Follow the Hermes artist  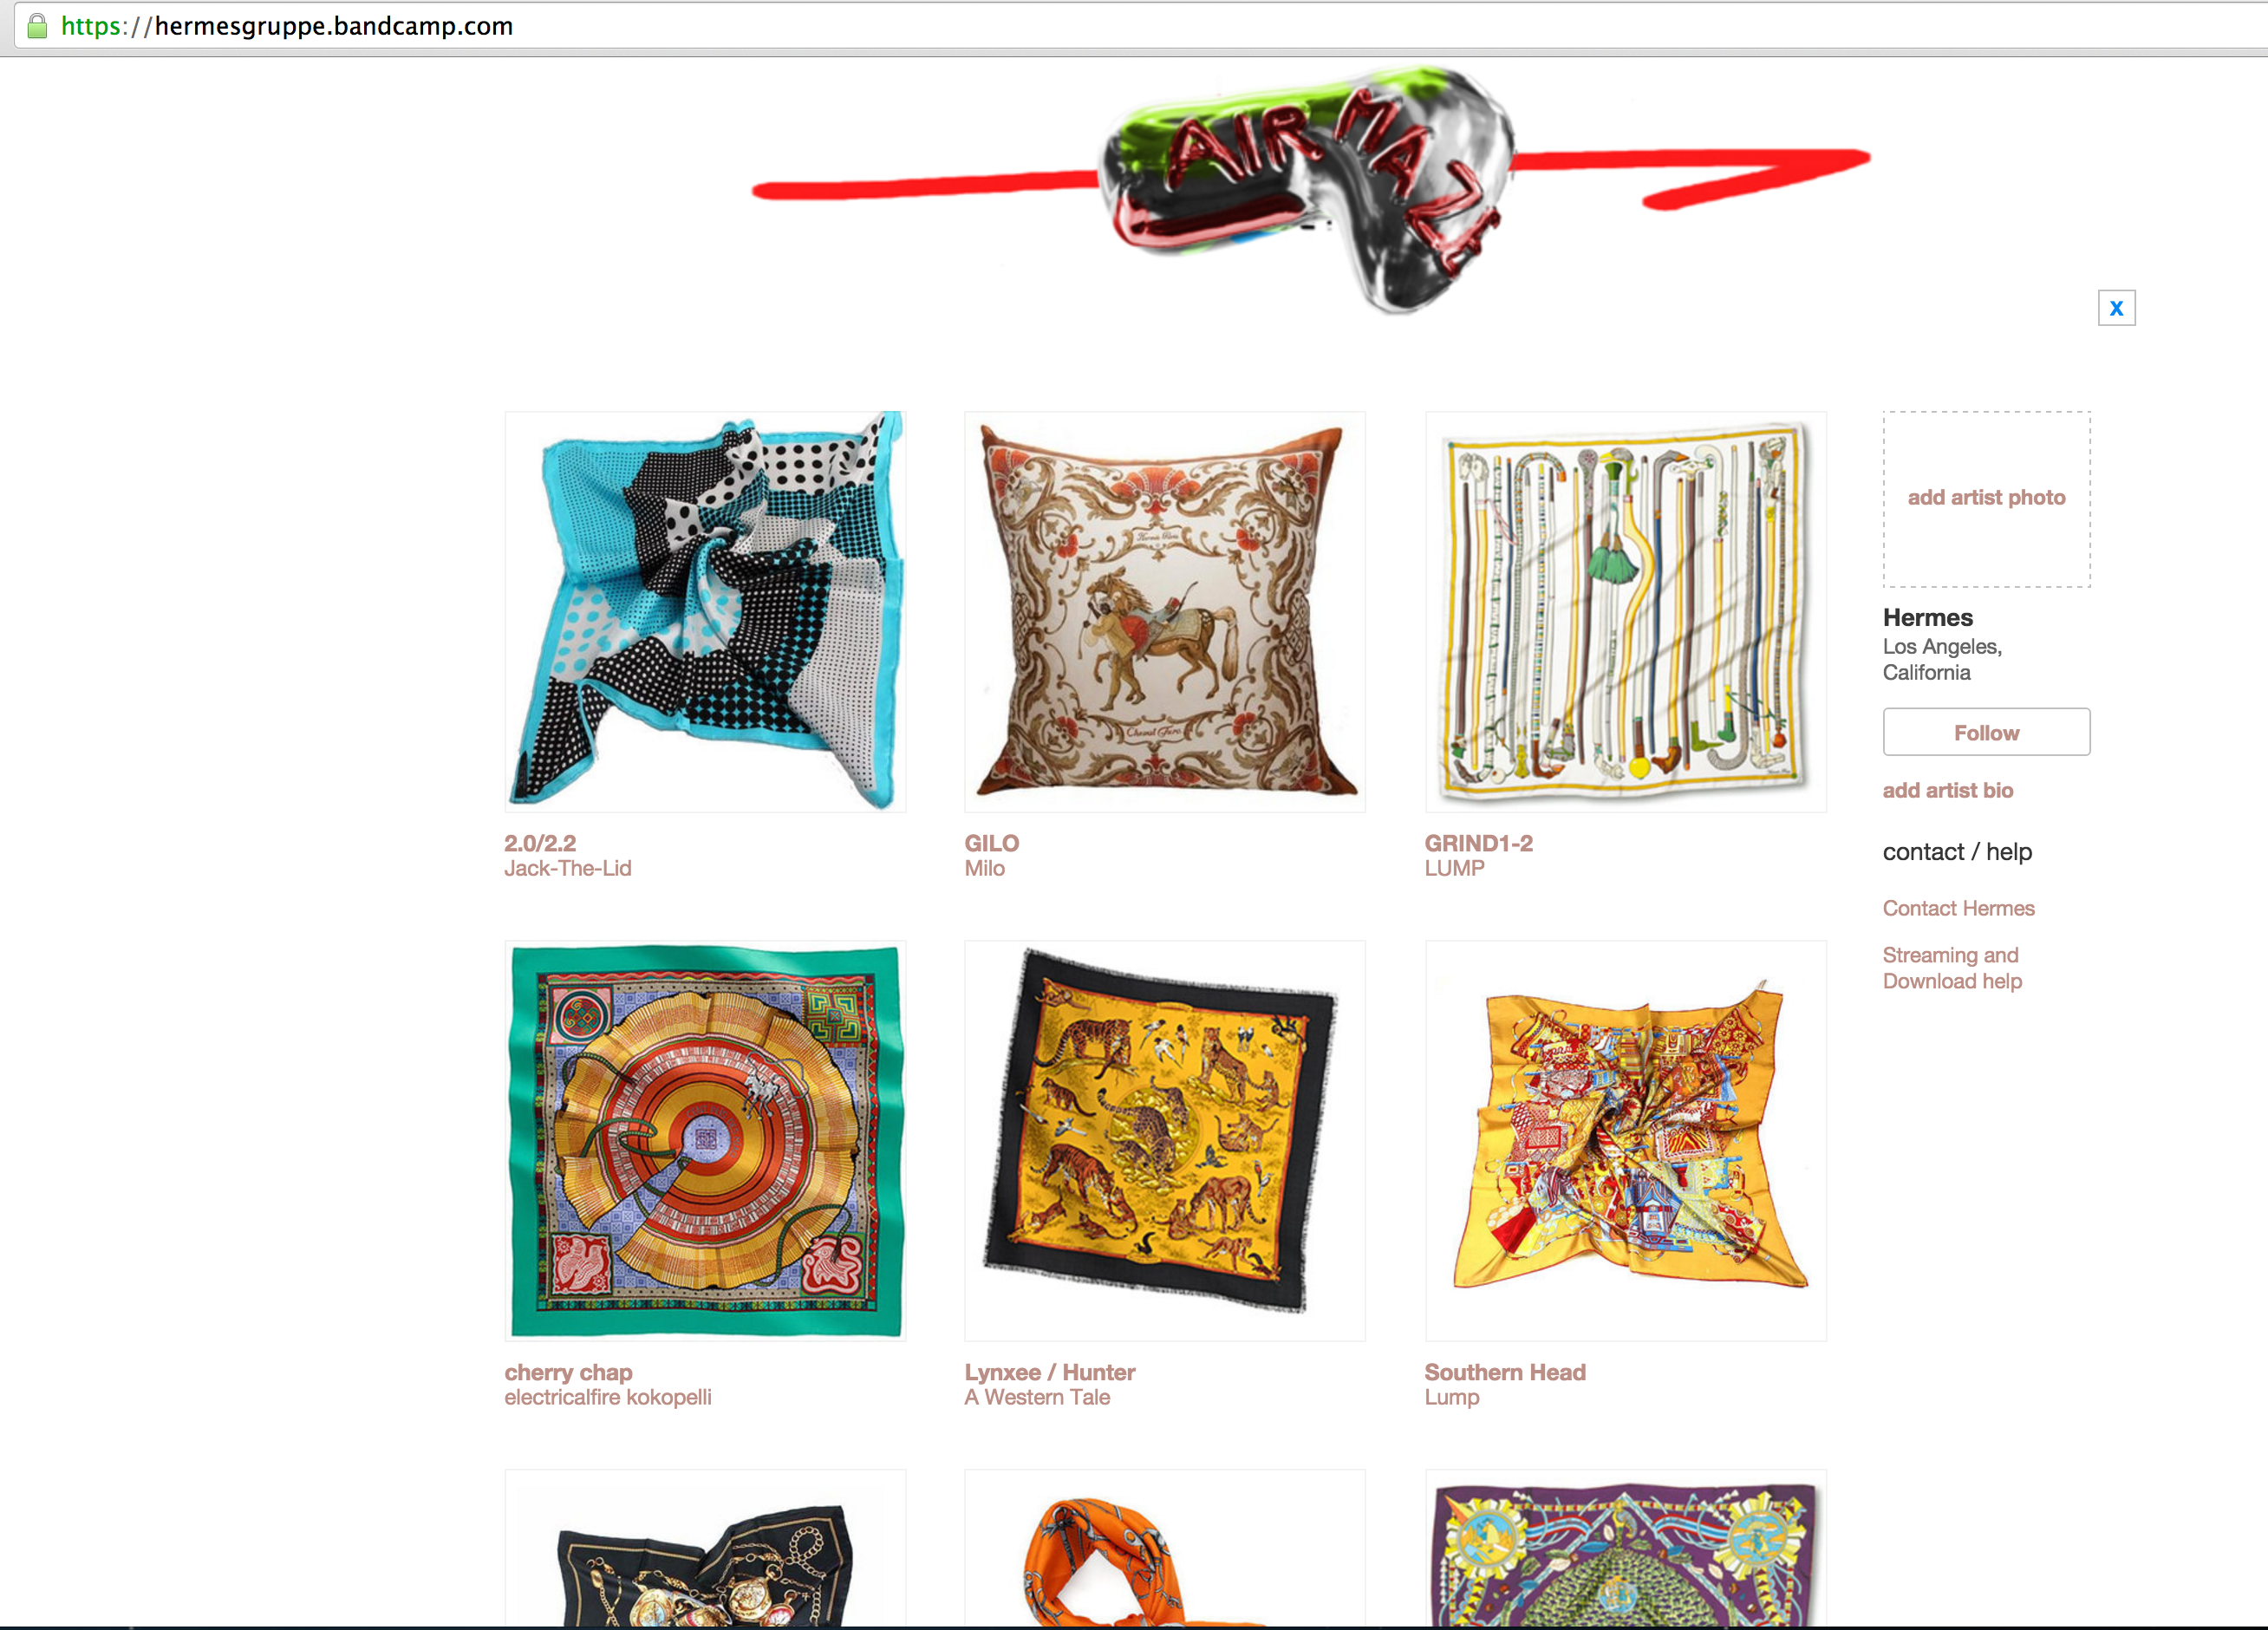pyautogui.click(x=1986, y=732)
